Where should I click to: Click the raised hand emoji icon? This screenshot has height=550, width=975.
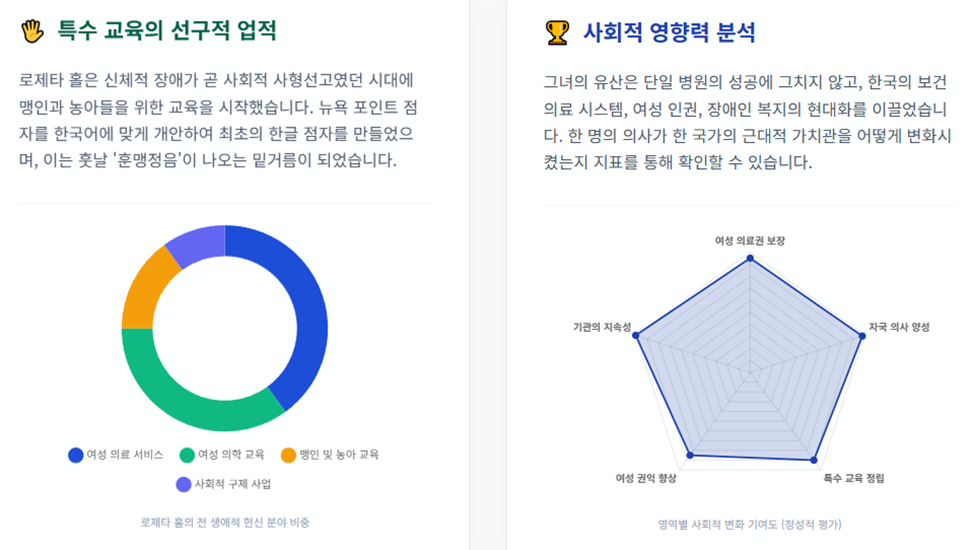tap(32, 31)
